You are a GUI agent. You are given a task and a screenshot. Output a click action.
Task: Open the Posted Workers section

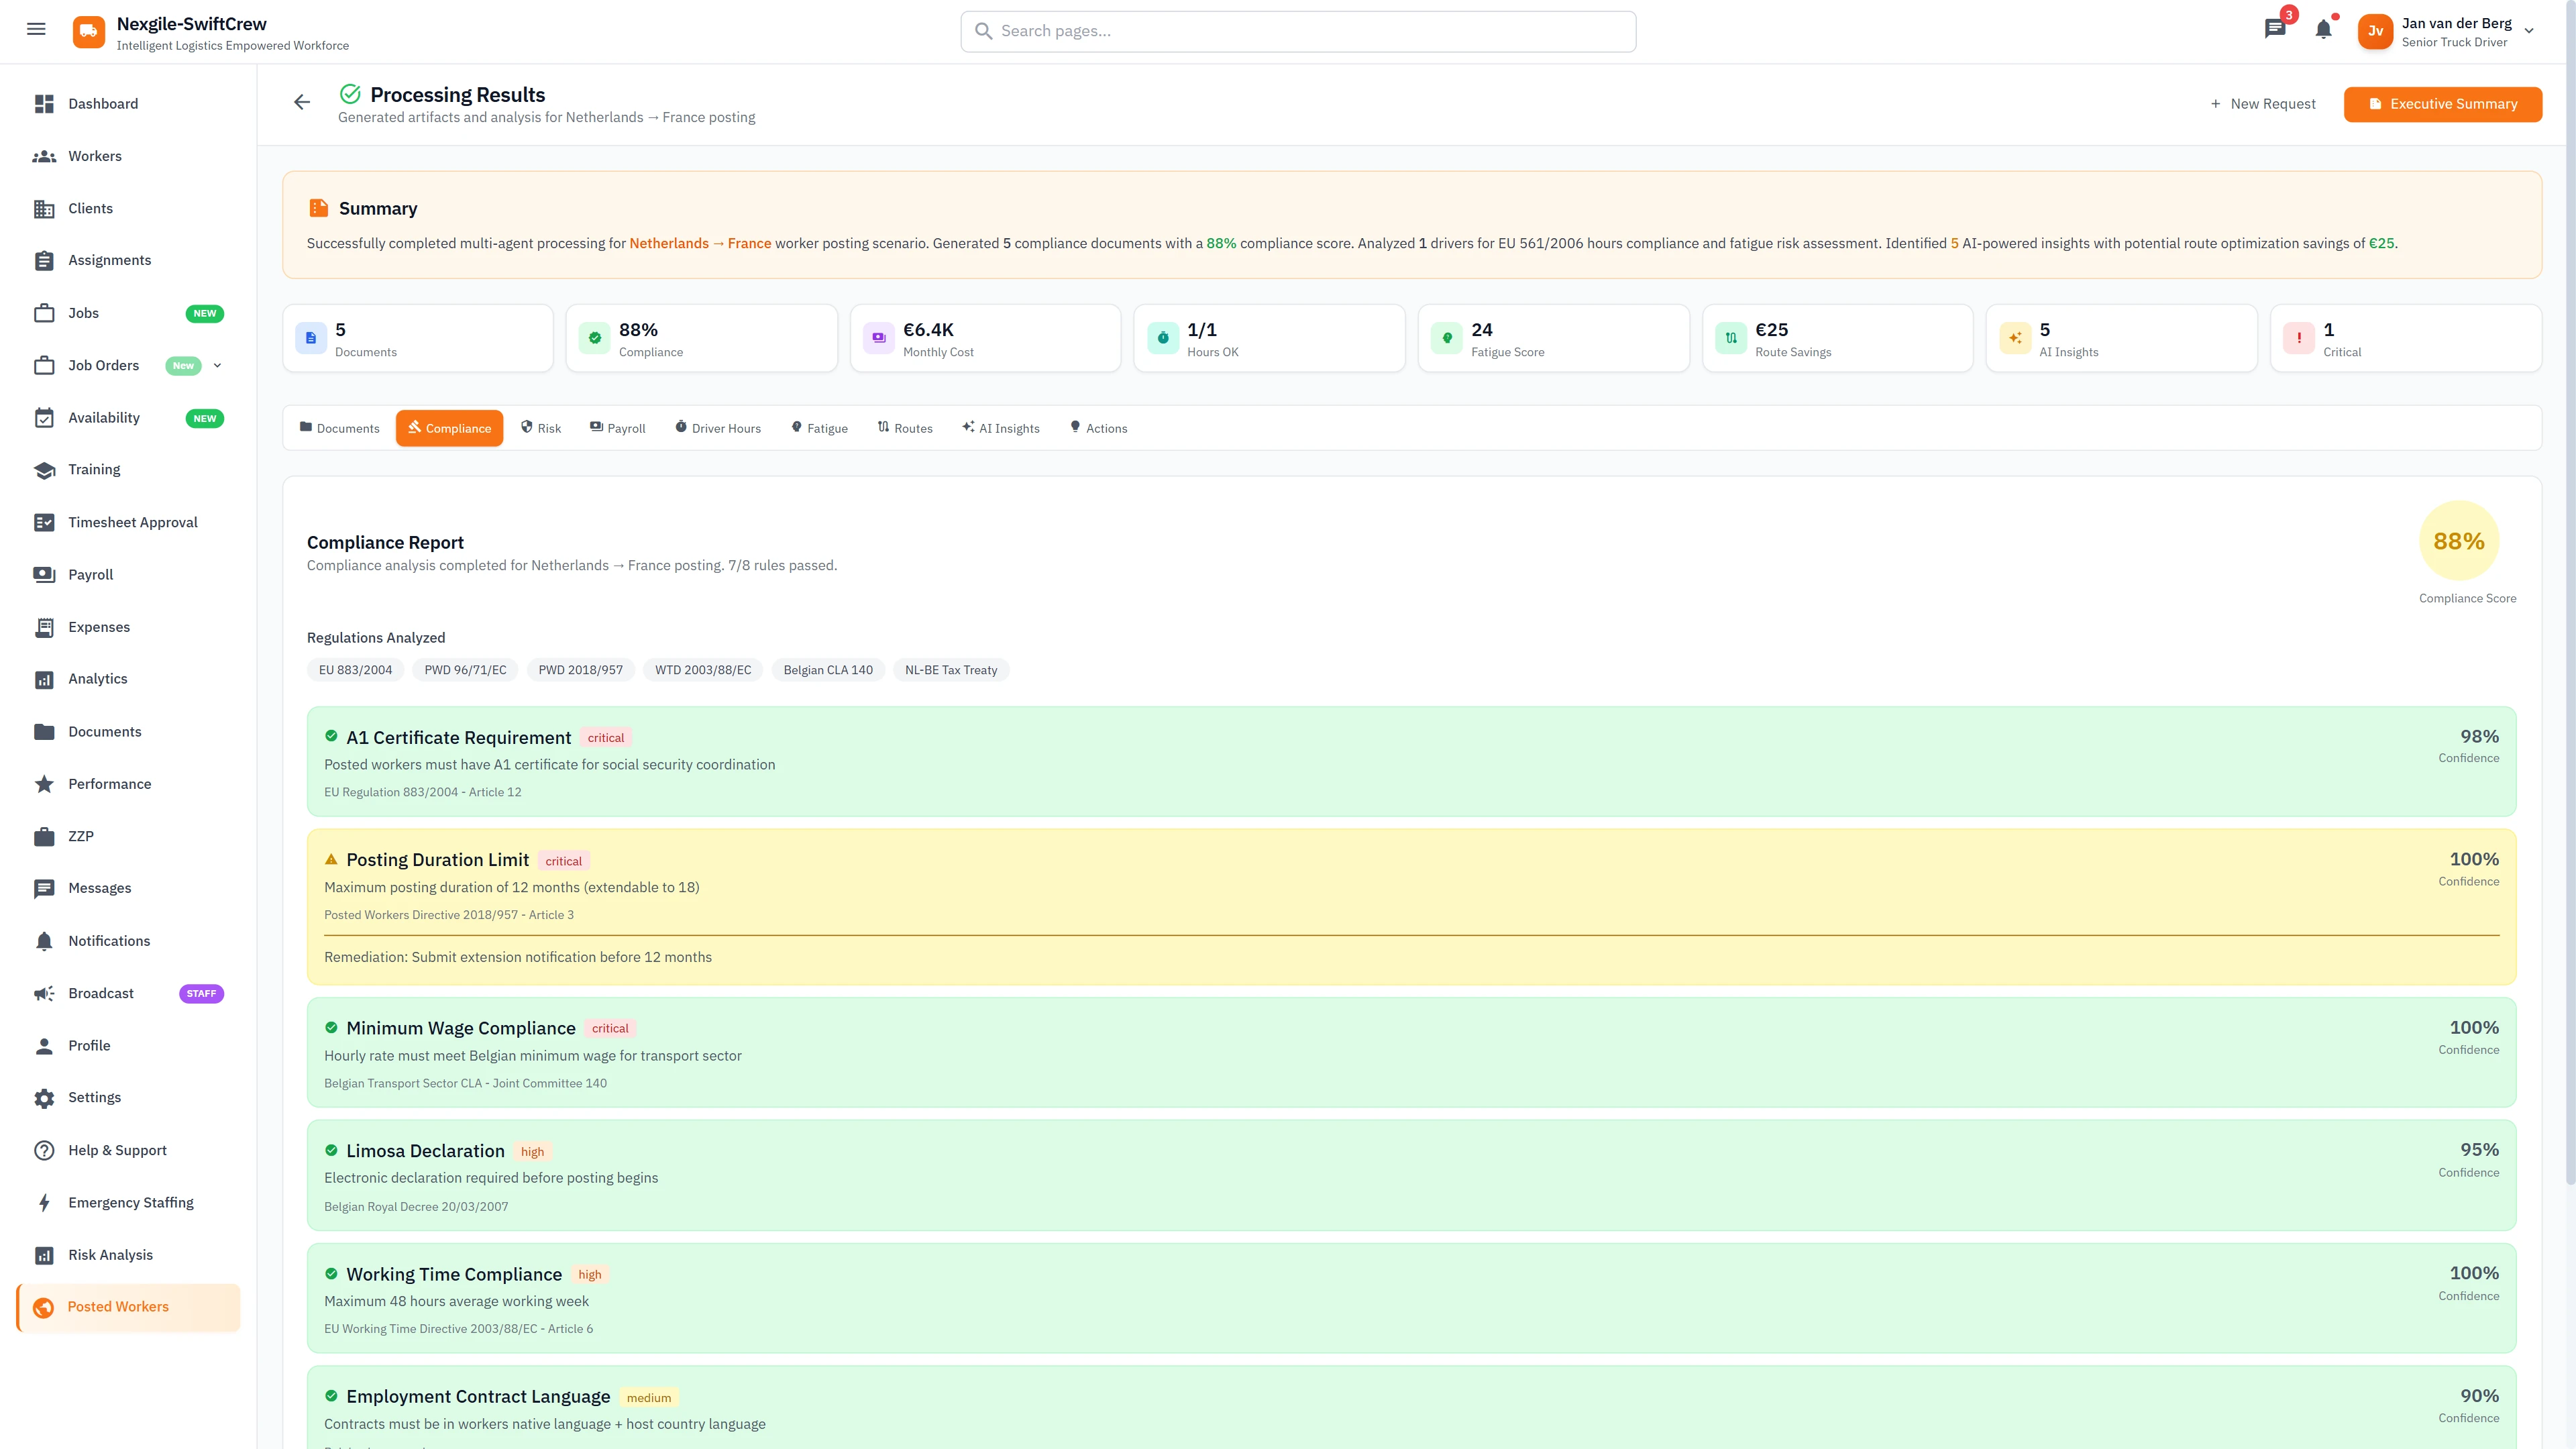click(118, 1306)
